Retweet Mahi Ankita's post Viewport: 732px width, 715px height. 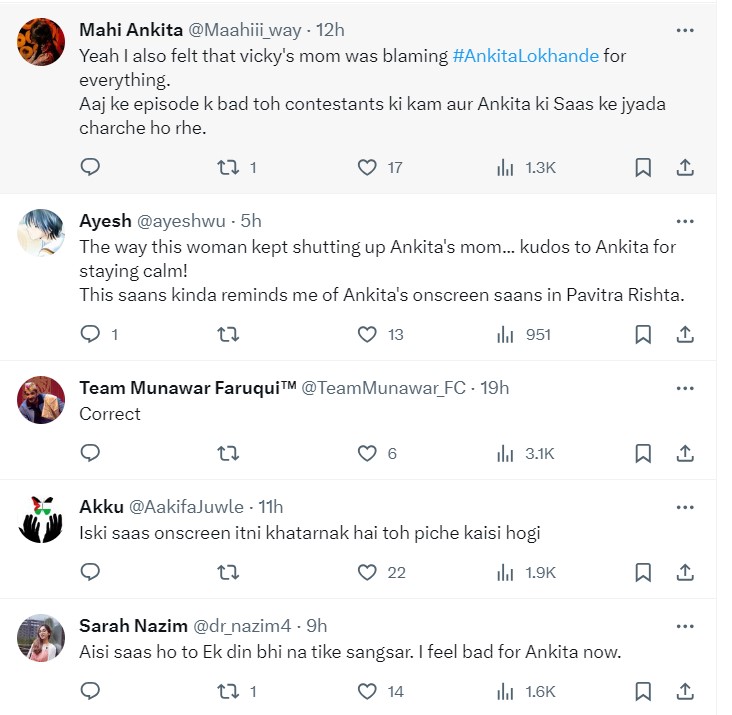tap(228, 168)
